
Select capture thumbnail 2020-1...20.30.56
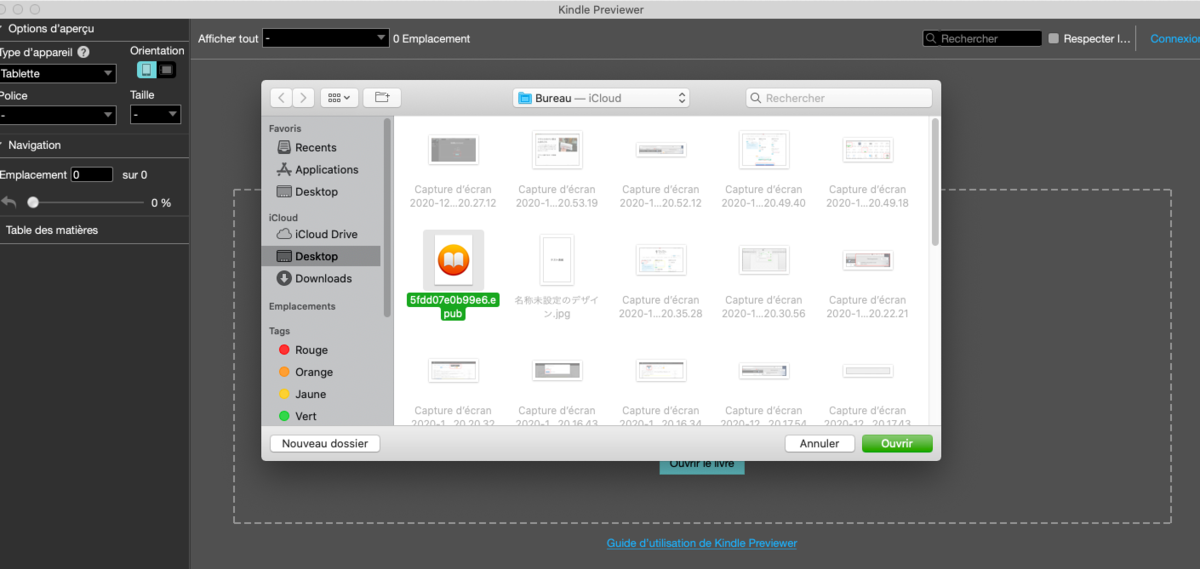[764, 260]
